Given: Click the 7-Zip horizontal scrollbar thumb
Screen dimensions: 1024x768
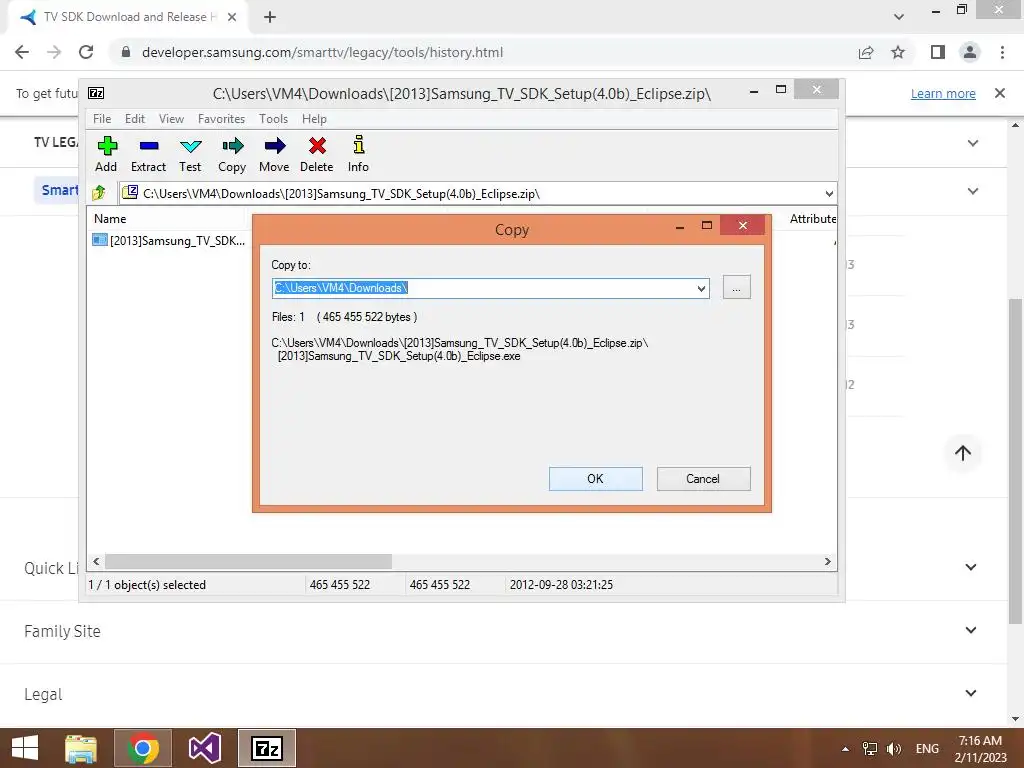Looking at the screenshot, I should pos(248,562).
